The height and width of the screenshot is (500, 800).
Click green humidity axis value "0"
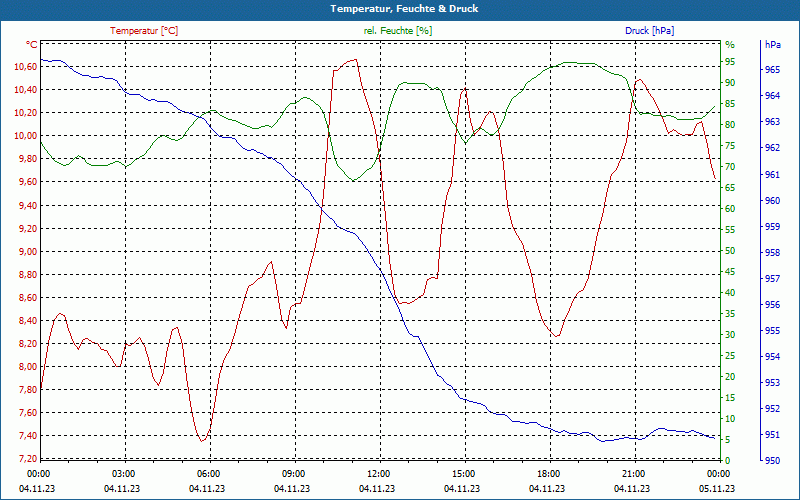pyautogui.click(x=728, y=461)
